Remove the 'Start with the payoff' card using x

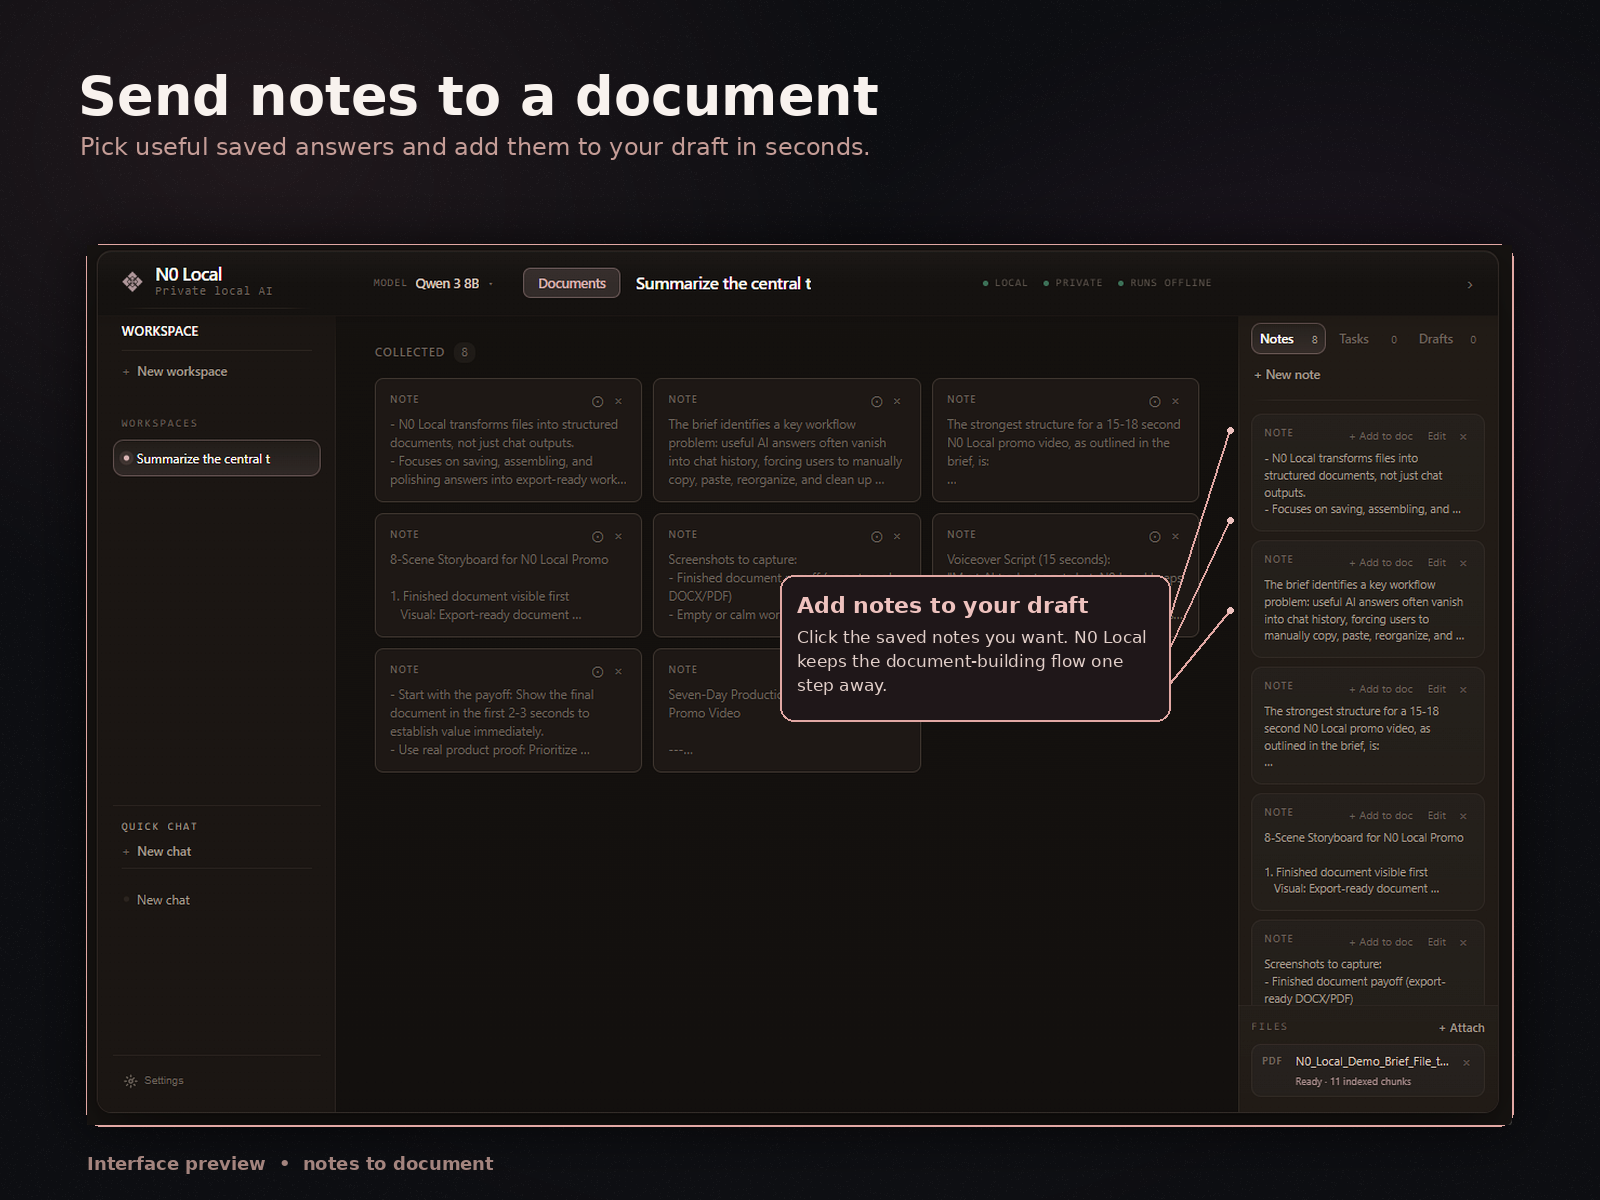[x=619, y=672]
